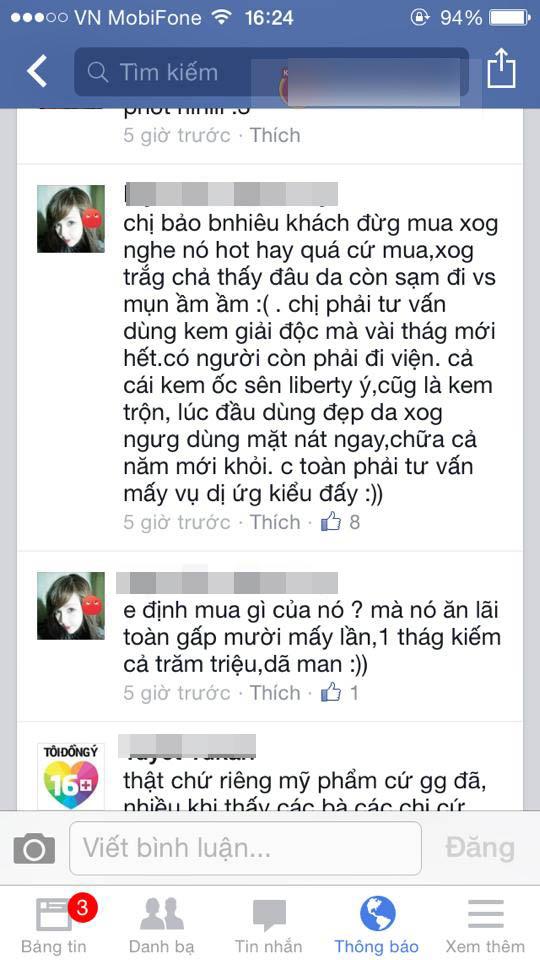Click Thích under the long liberty comment
This screenshot has height=960, width=540.
(275, 522)
